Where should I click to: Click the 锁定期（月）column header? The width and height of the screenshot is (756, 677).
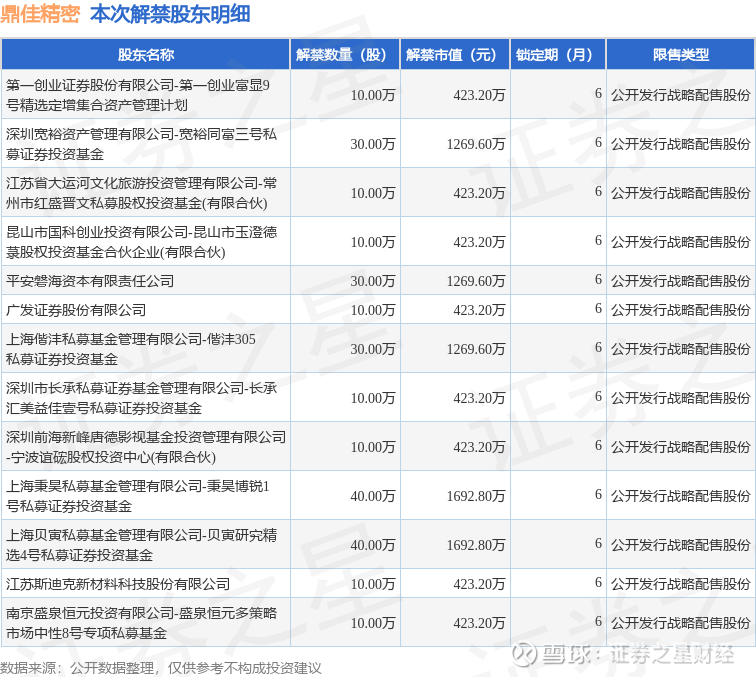pyautogui.click(x=558, y=54)
